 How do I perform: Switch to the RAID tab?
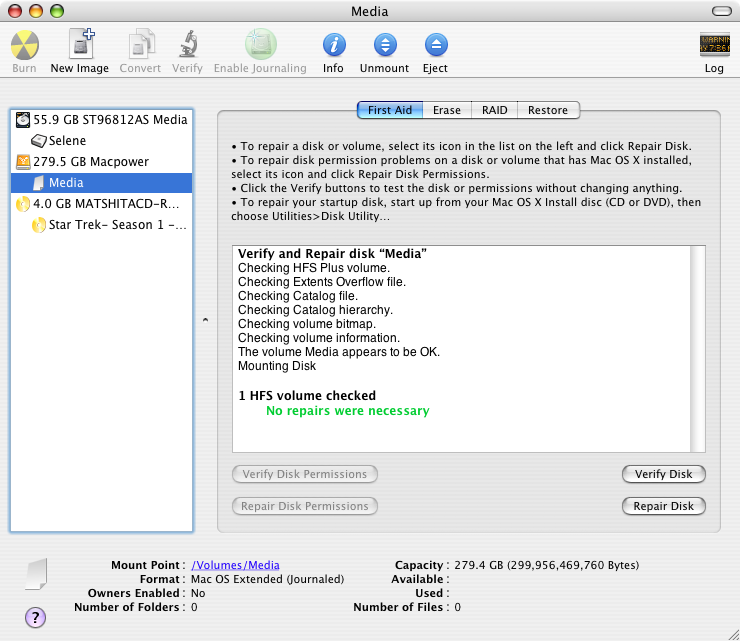(x=495, y=110)
